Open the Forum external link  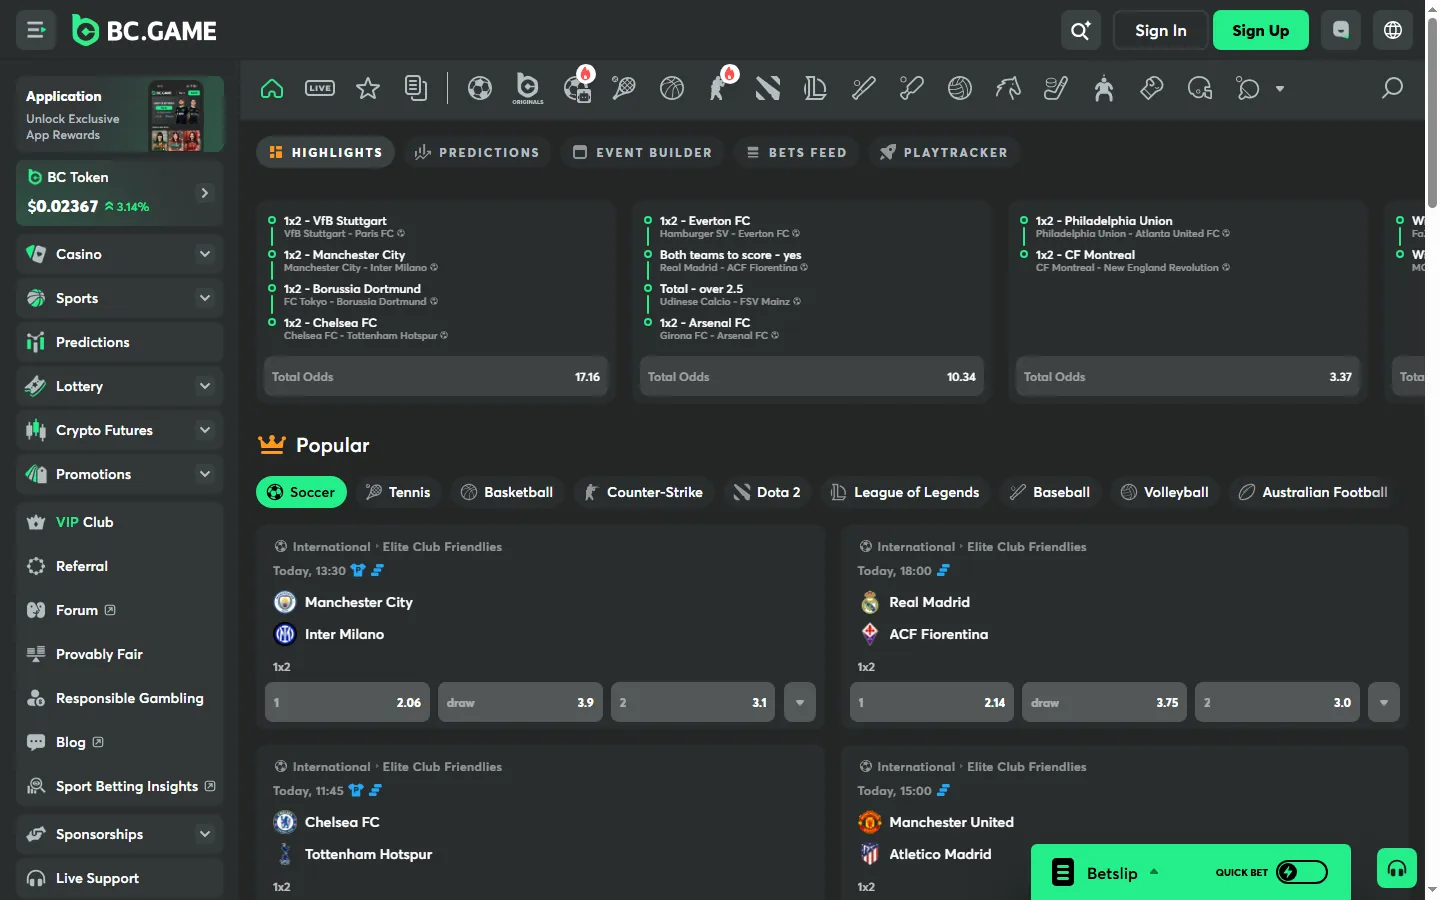point(120,610)
